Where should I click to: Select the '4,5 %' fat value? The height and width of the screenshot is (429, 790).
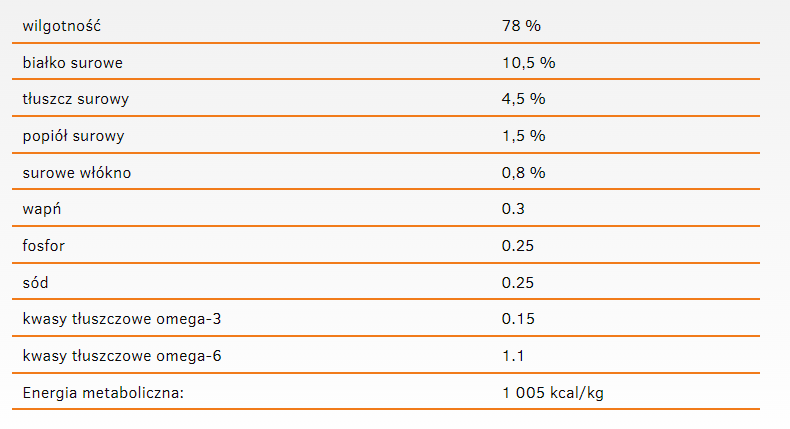click(523, 99)
